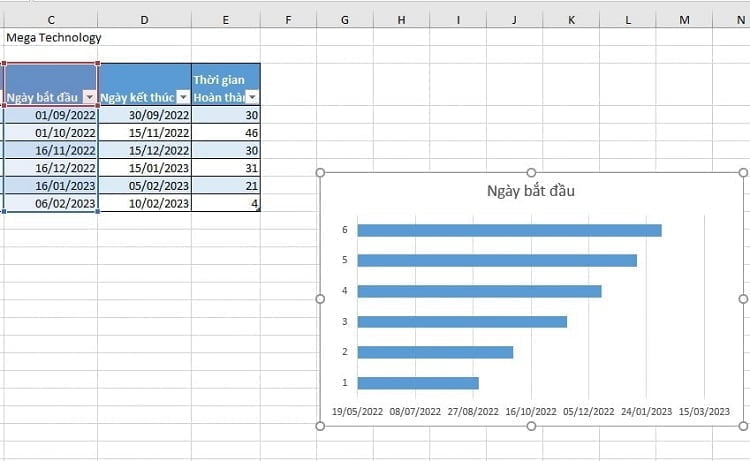750x461 pixels.
Task: Click the axis label 08/07/2022
Action: (x=415, y=411)
